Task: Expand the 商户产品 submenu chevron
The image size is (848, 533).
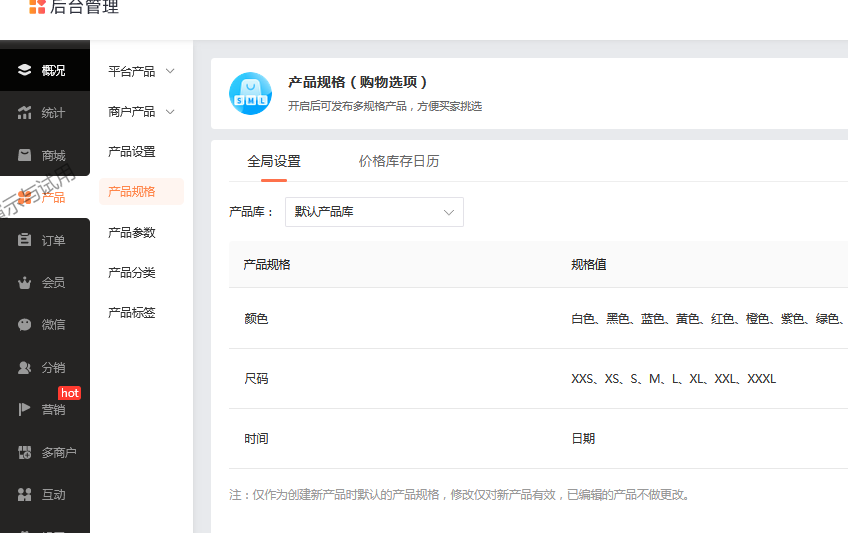Action: pos(170,112)
